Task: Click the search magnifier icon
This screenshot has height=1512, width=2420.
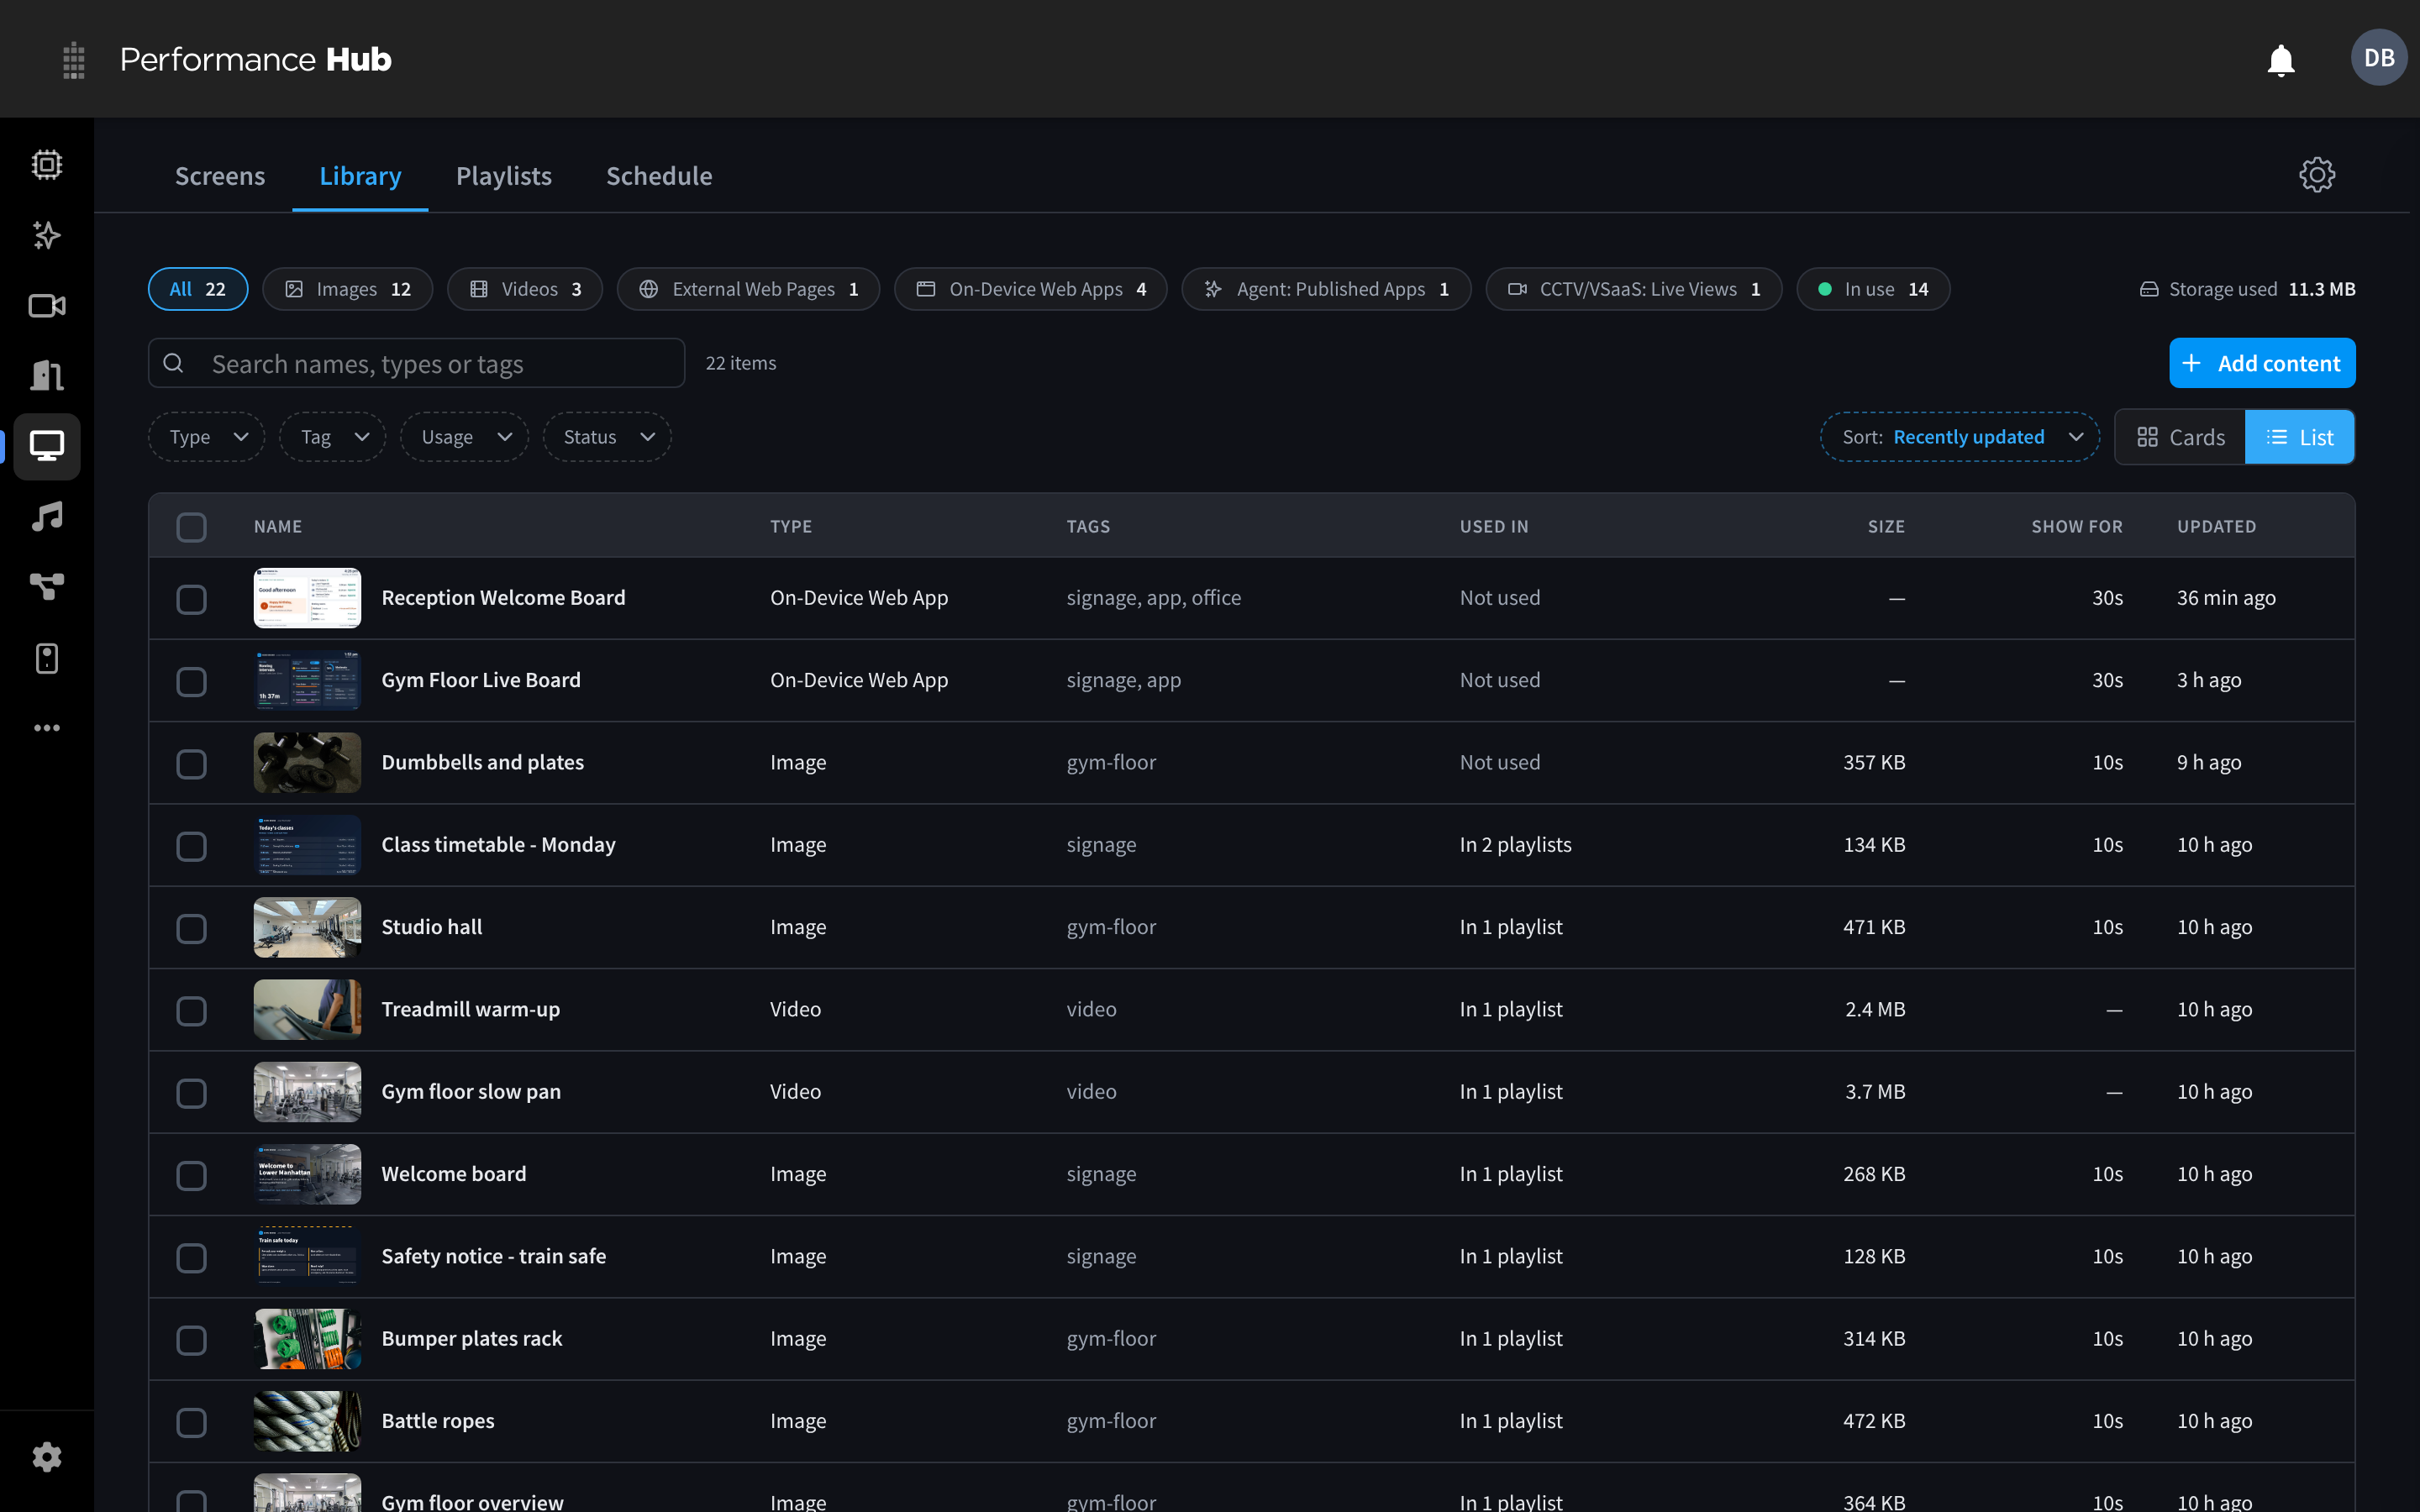Action: (174, 363)
